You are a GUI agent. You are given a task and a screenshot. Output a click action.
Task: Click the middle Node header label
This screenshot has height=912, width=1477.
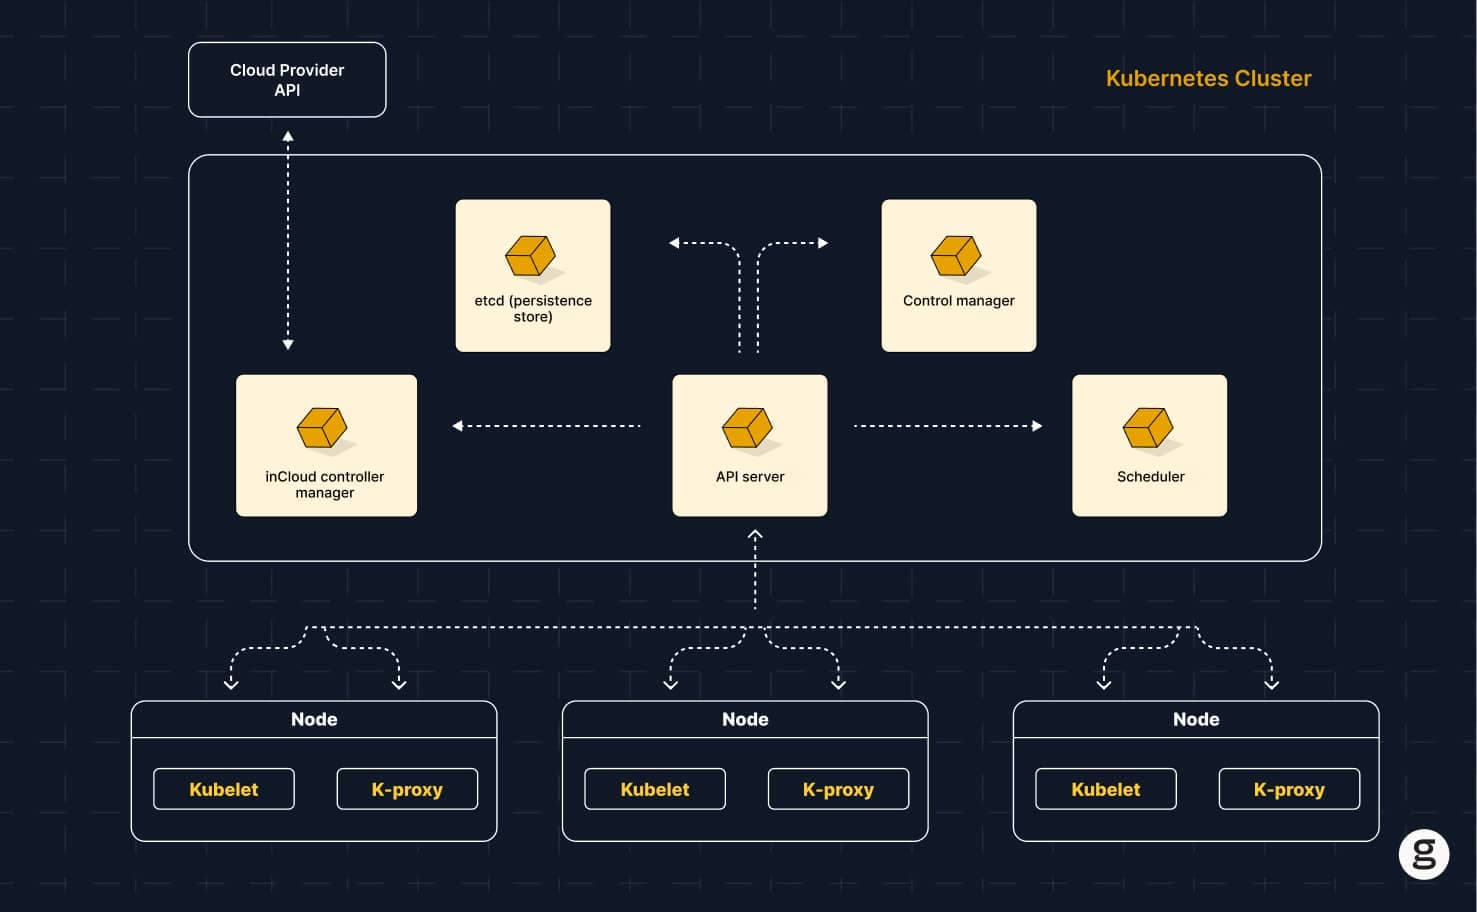pos(745,719)
